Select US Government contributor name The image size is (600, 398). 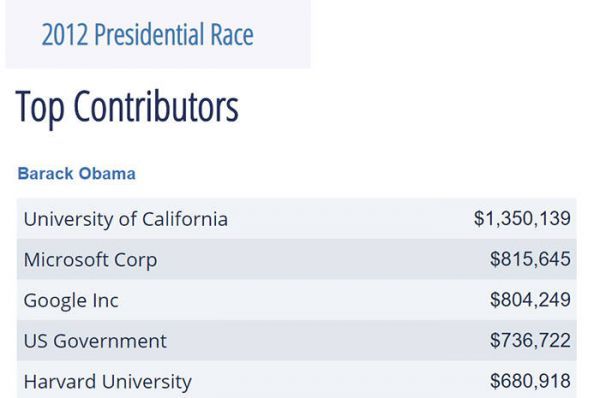pyautogui.click(x=95, y=341)
